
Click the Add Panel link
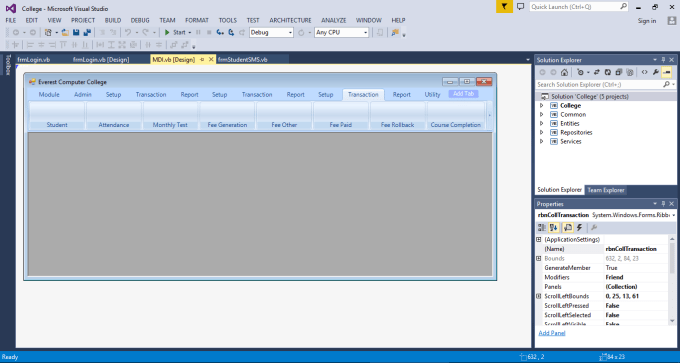[552, 333]
